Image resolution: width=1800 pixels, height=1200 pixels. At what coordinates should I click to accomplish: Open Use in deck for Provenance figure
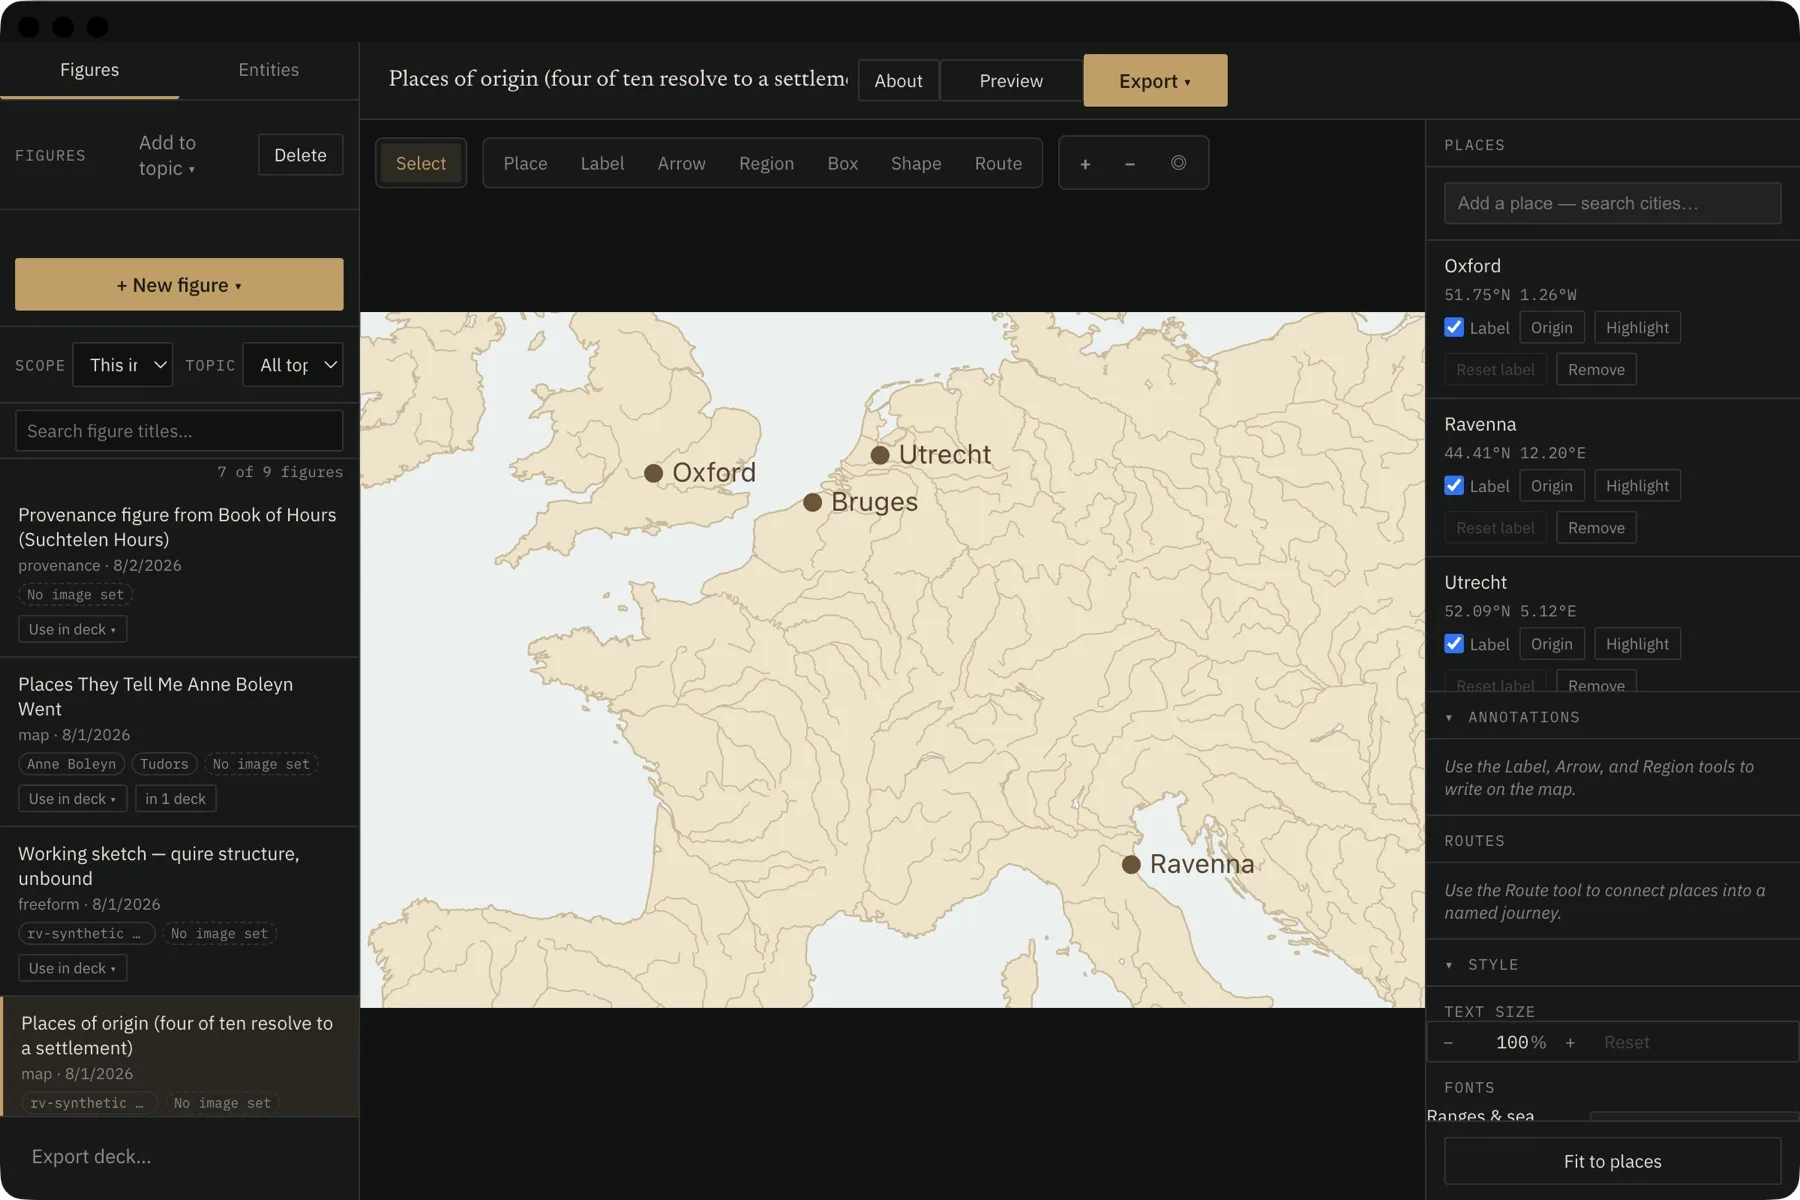tap(72, 629)
